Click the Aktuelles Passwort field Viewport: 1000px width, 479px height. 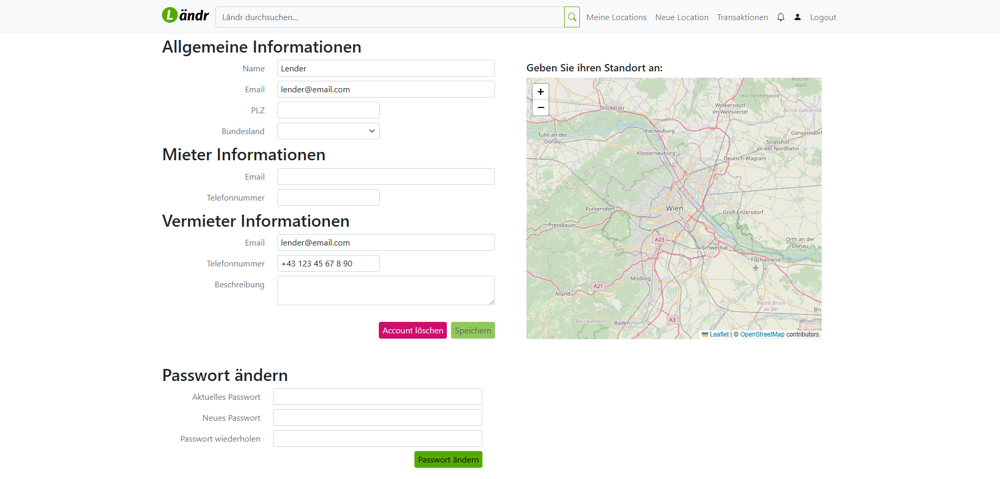point(378,397)
